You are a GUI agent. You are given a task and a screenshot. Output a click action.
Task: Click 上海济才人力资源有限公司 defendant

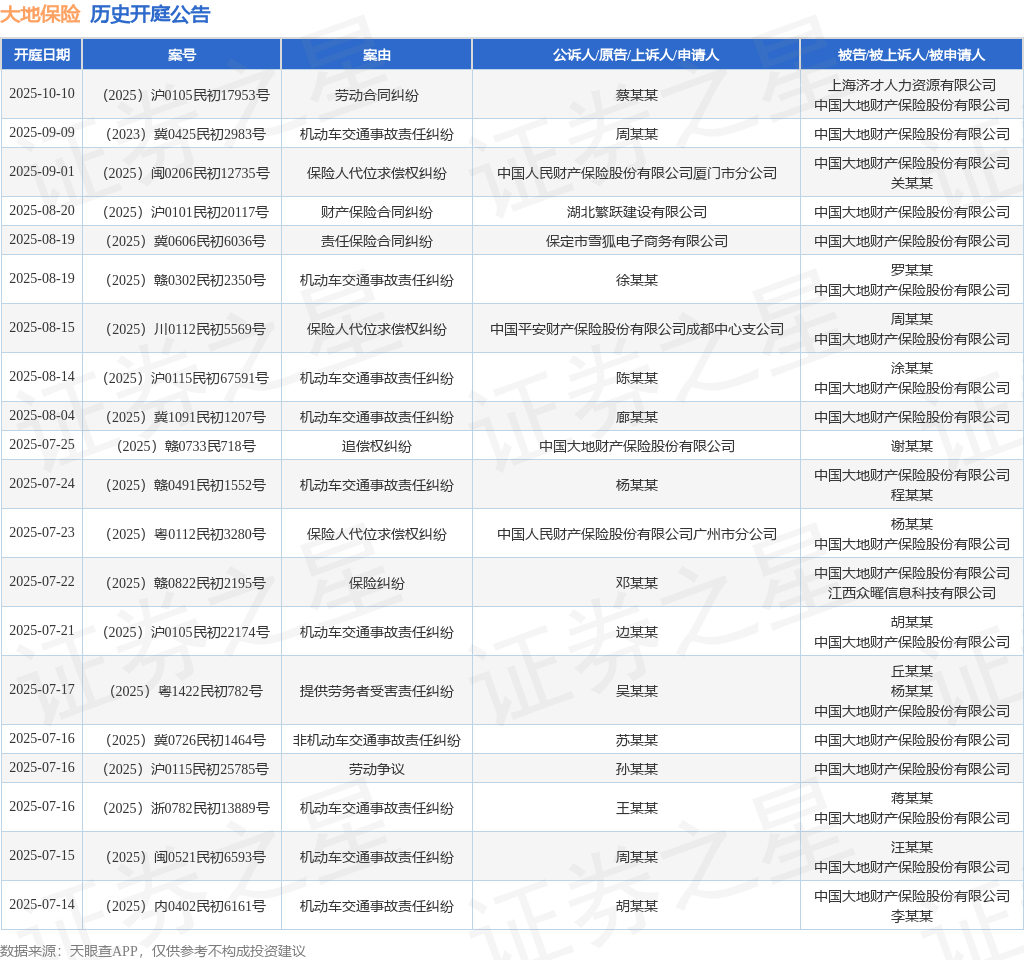tap(912, 85)
